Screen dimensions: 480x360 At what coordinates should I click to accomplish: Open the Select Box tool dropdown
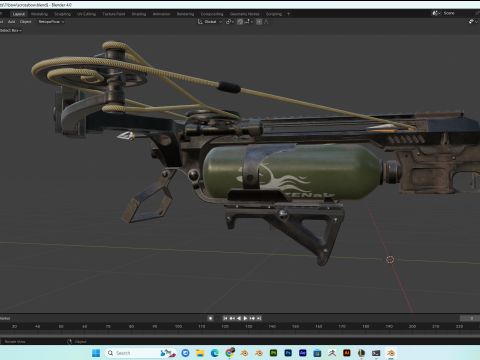coord(11,30)
